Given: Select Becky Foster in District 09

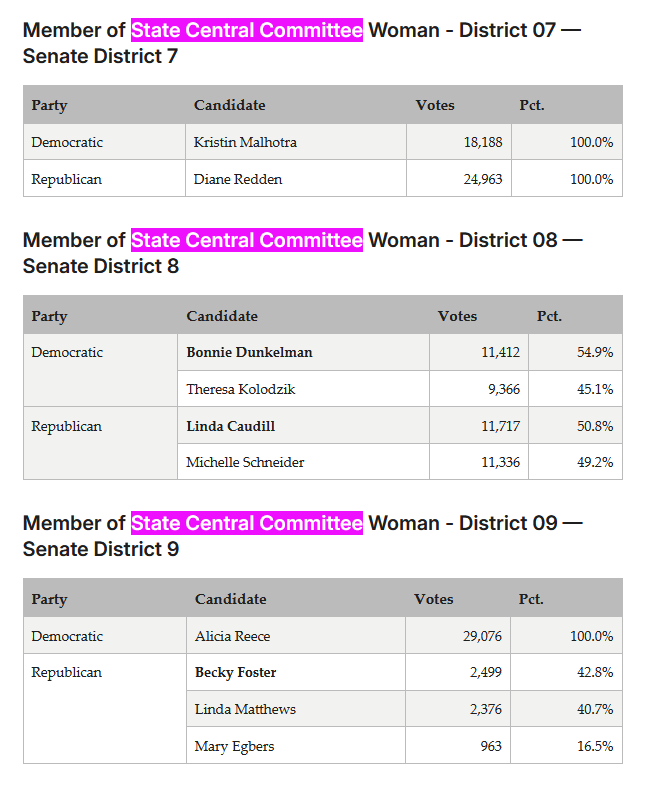Looking at the screenshot, I should coord(235,672).
